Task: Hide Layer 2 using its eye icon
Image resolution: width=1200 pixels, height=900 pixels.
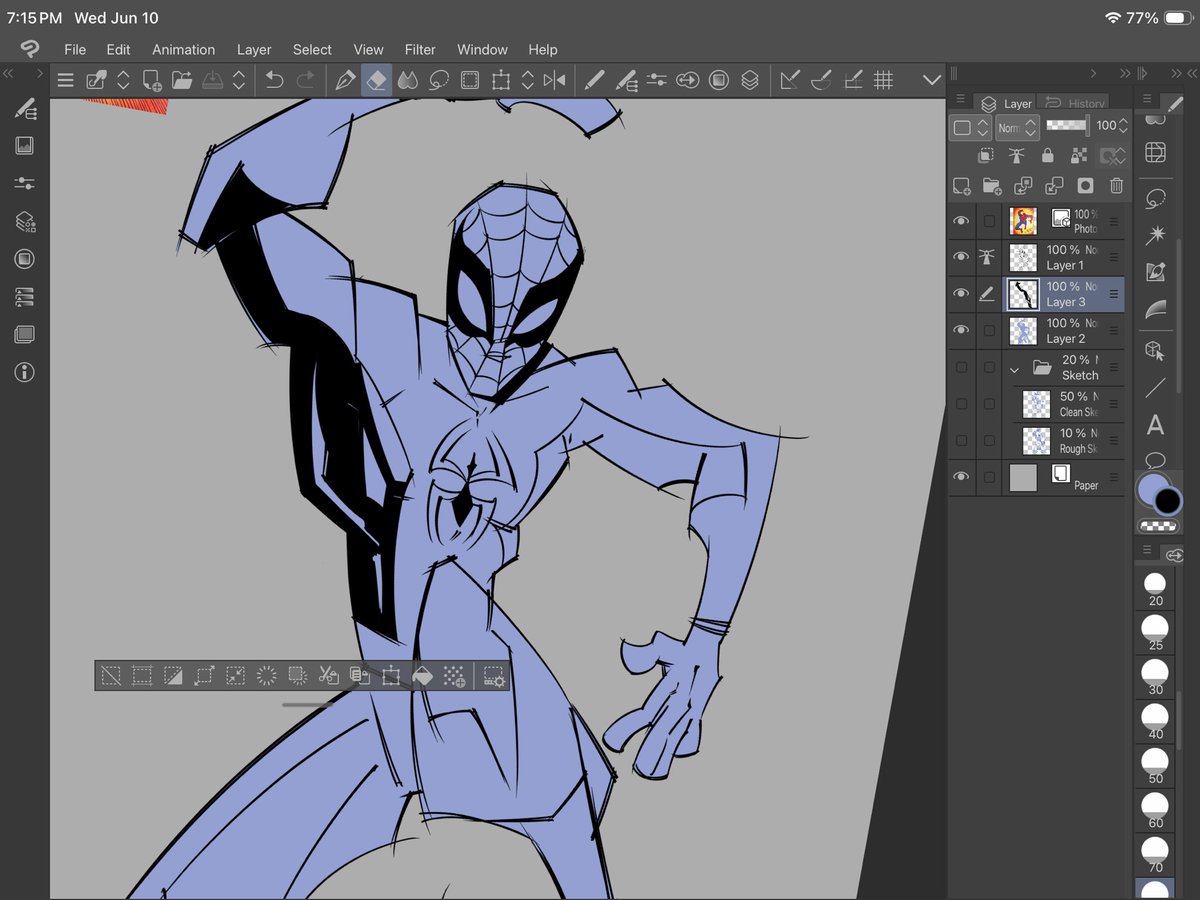Action: 961,331
